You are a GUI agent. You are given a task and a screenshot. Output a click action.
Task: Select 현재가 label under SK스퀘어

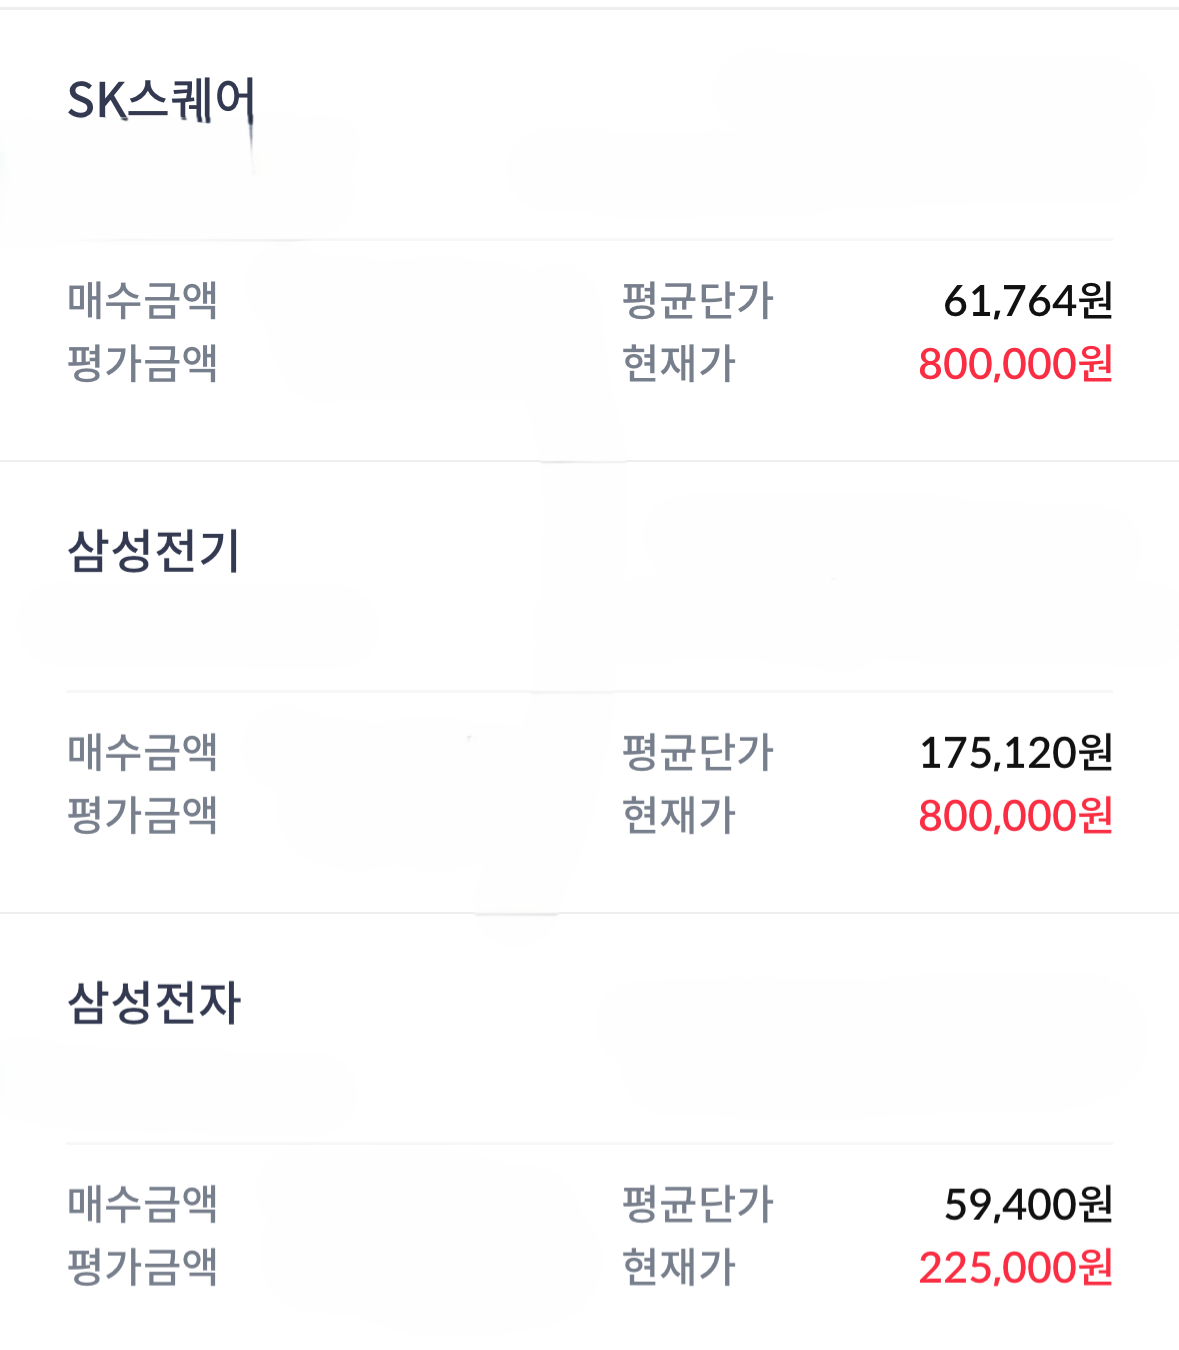[x=679, y=363]
